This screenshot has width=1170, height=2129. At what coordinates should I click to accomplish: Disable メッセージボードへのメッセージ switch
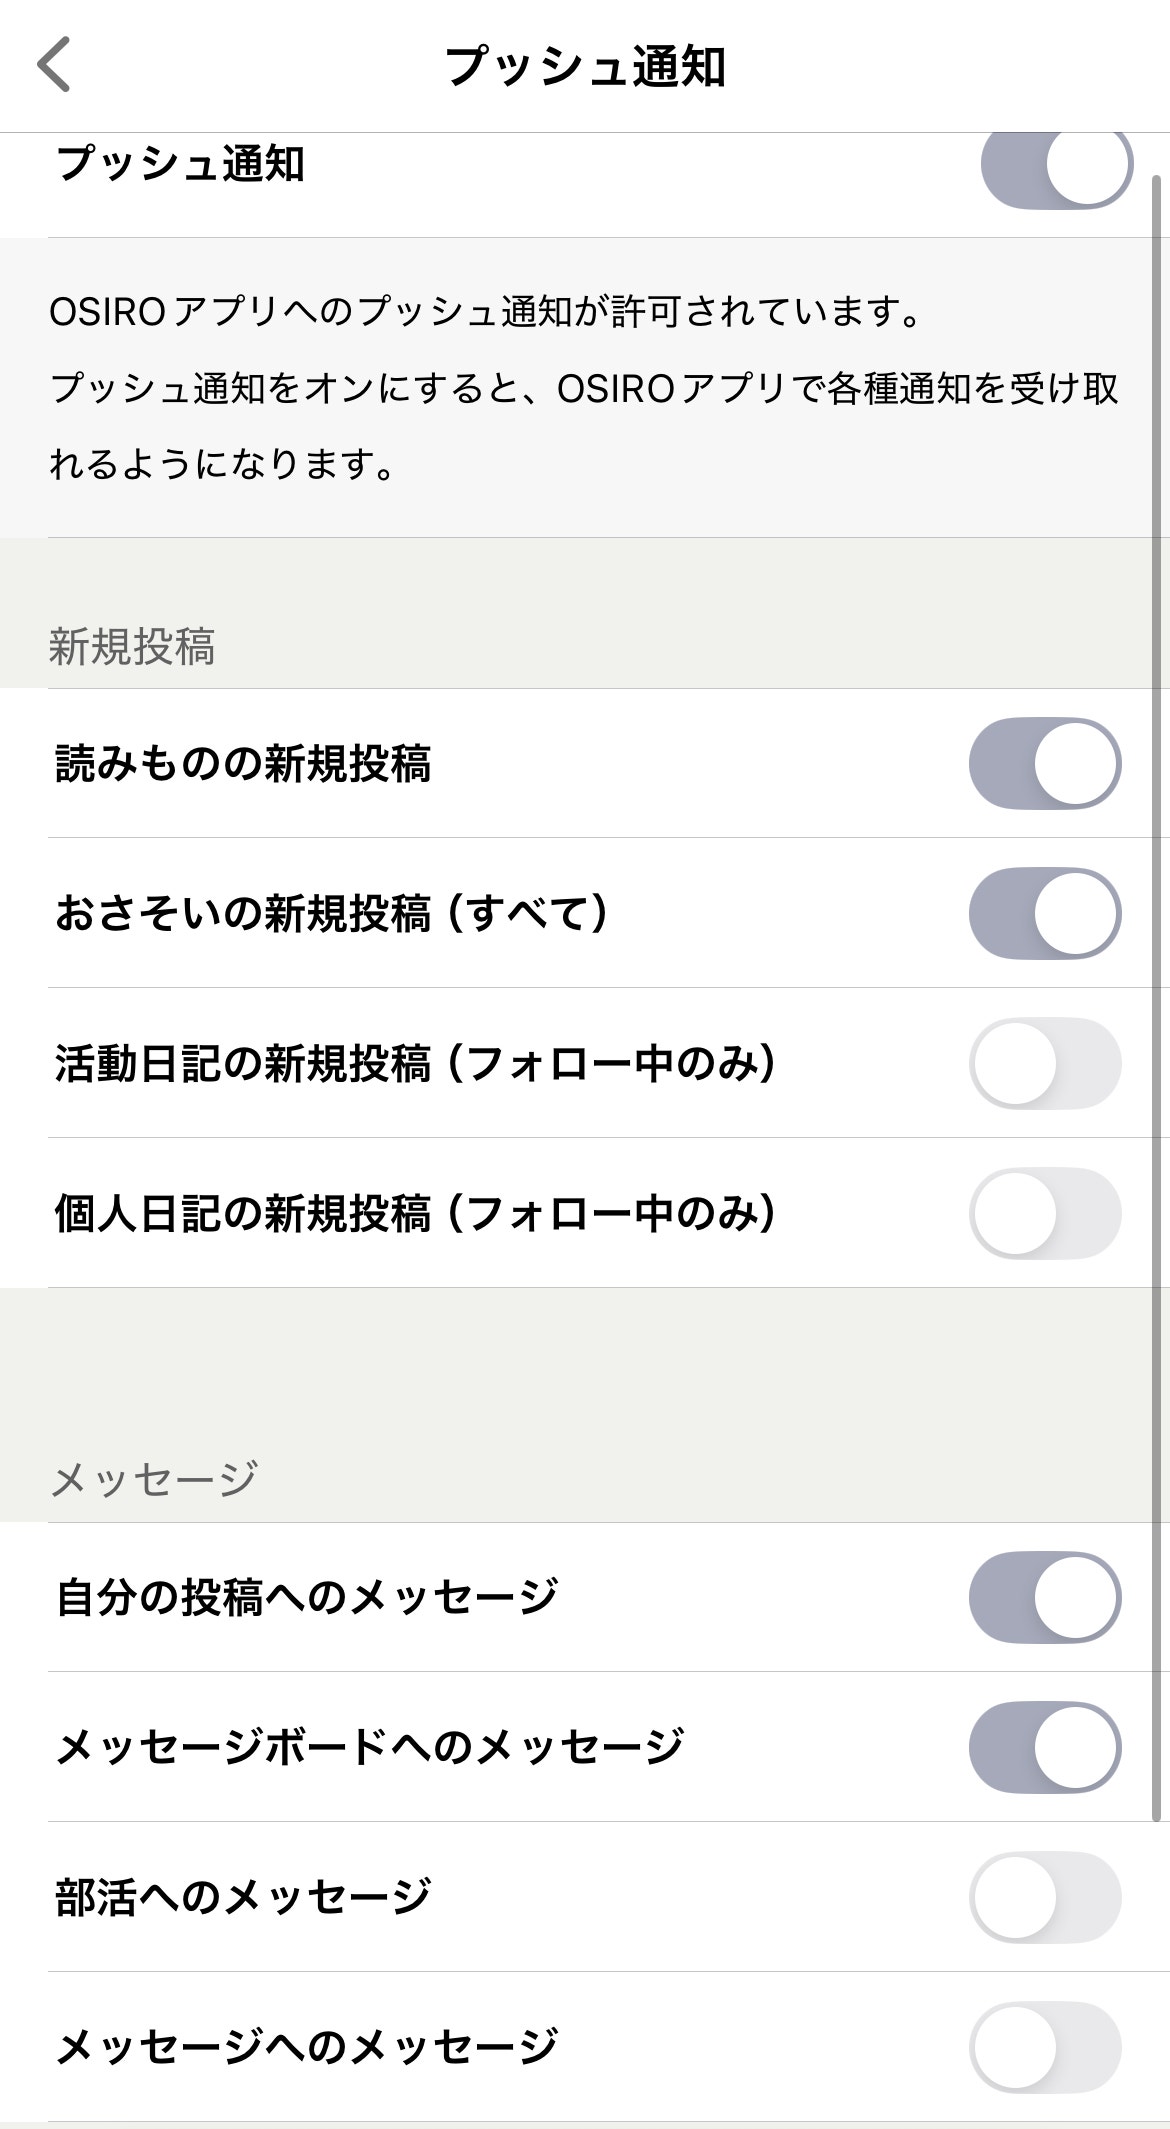(1044, 1747)
